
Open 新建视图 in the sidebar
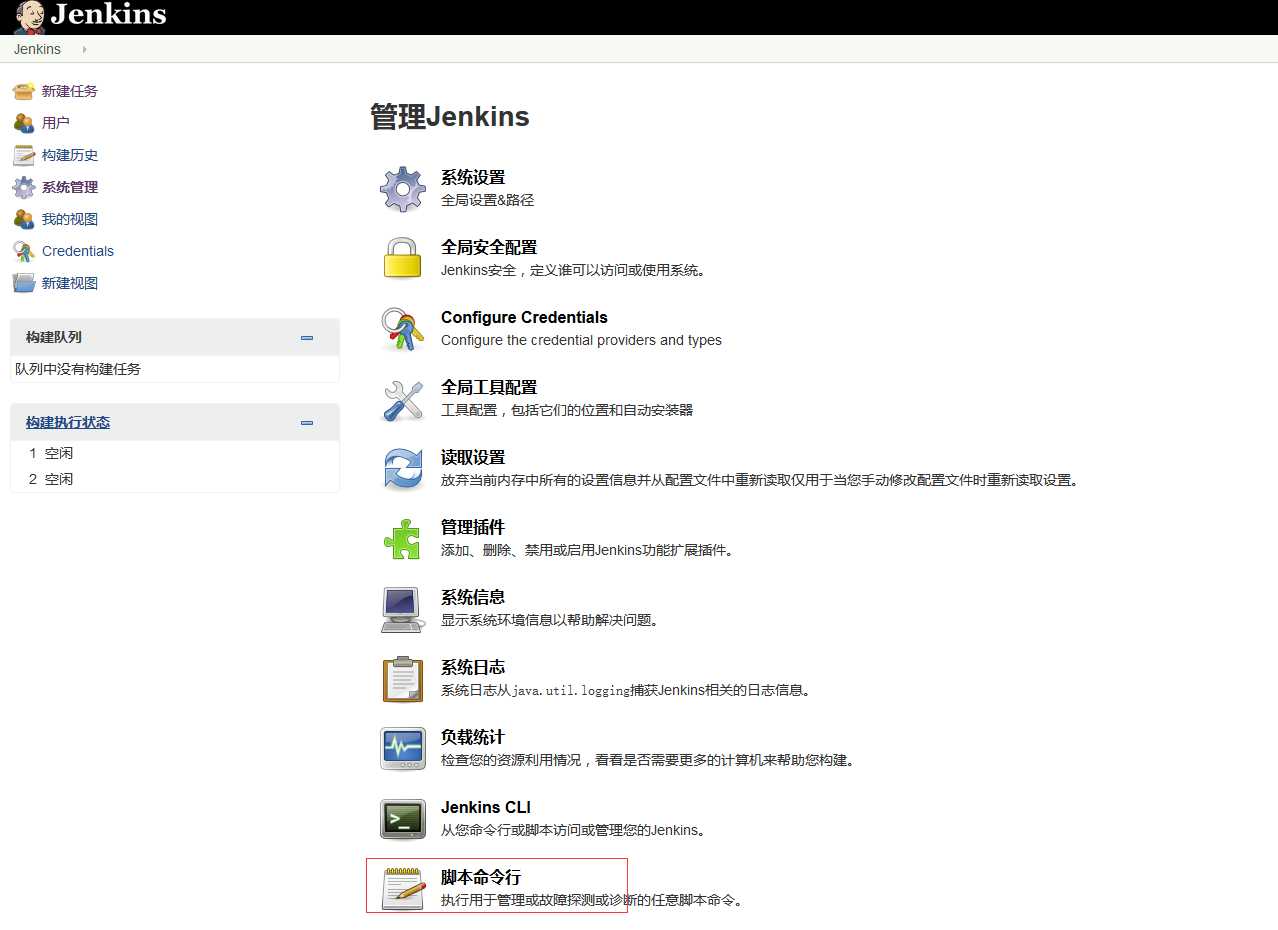[x=70, y=283]
